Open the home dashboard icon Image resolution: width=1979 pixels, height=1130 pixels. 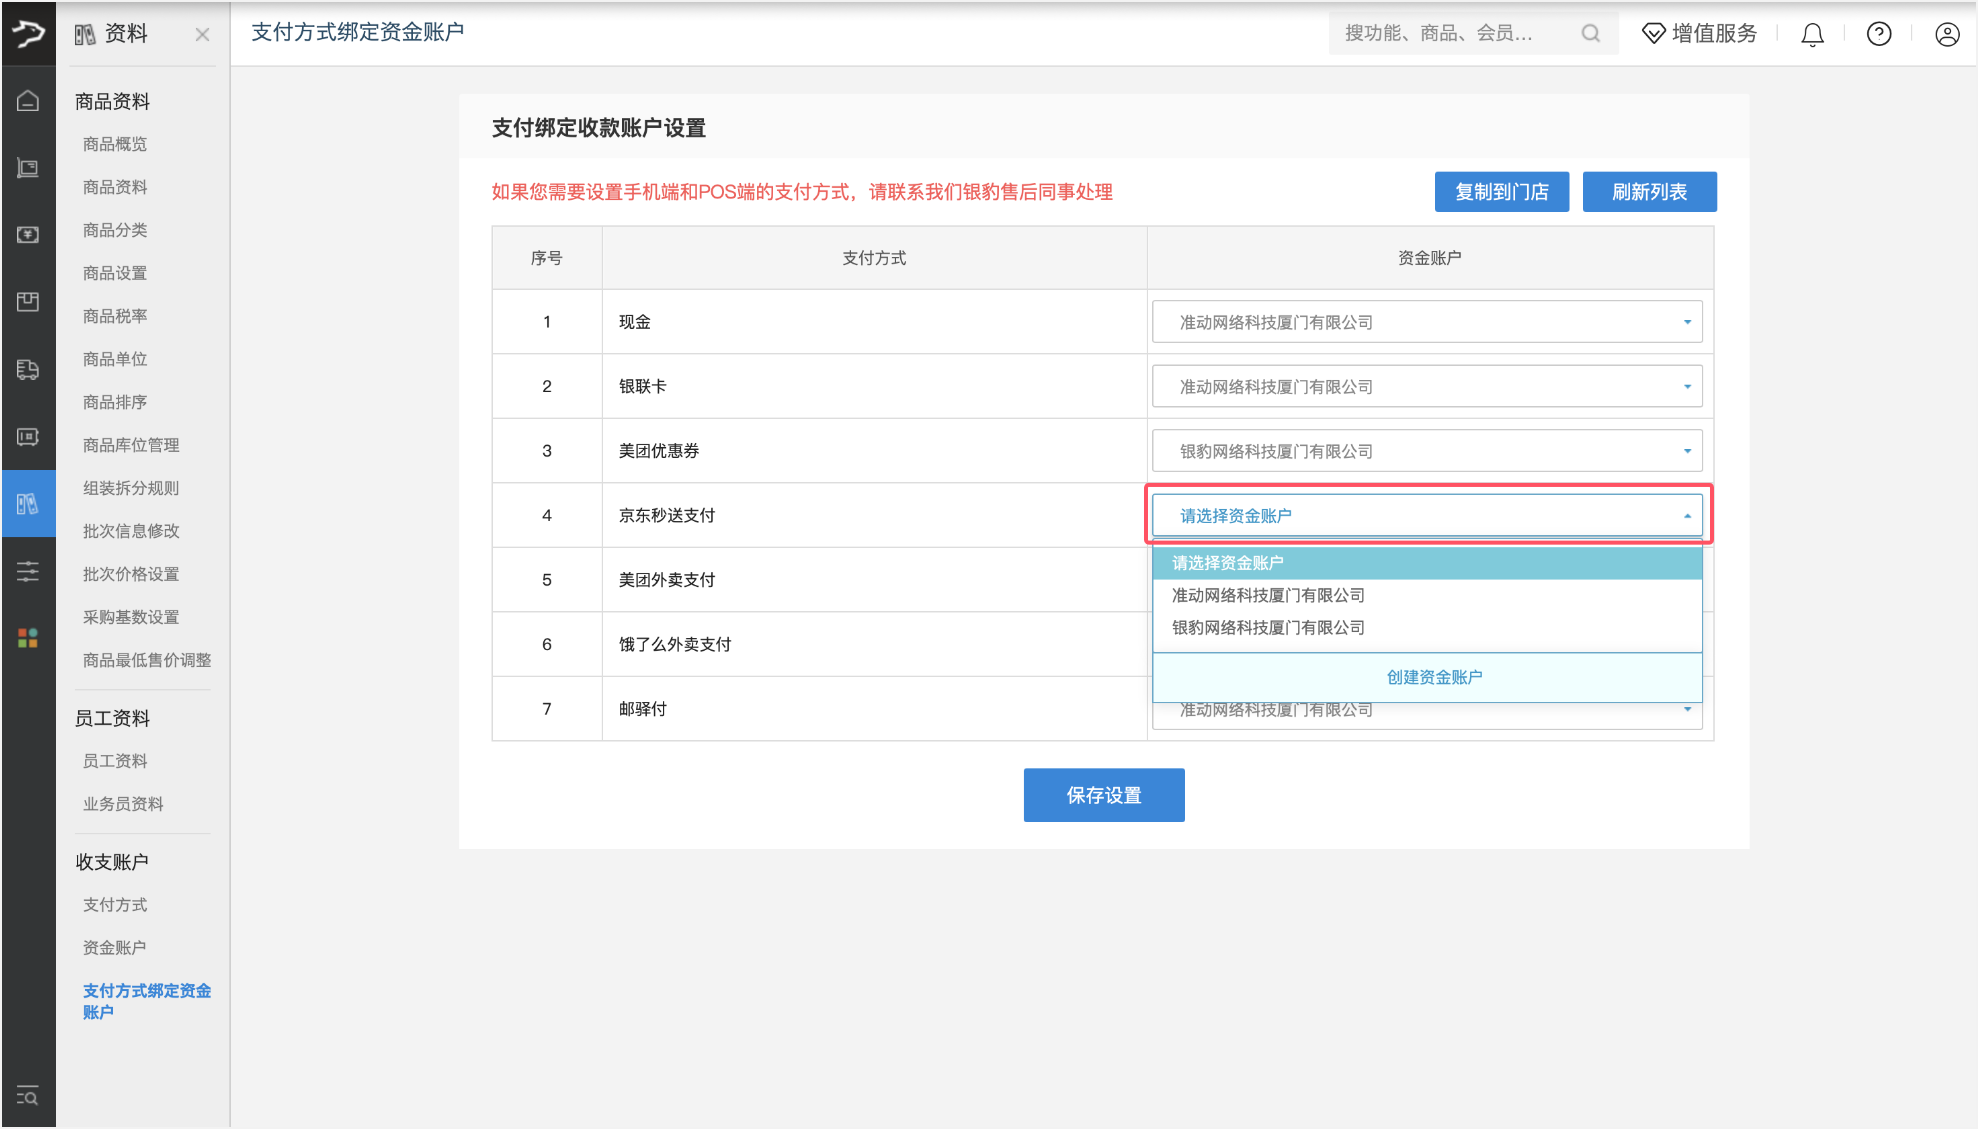click(28, 100)
